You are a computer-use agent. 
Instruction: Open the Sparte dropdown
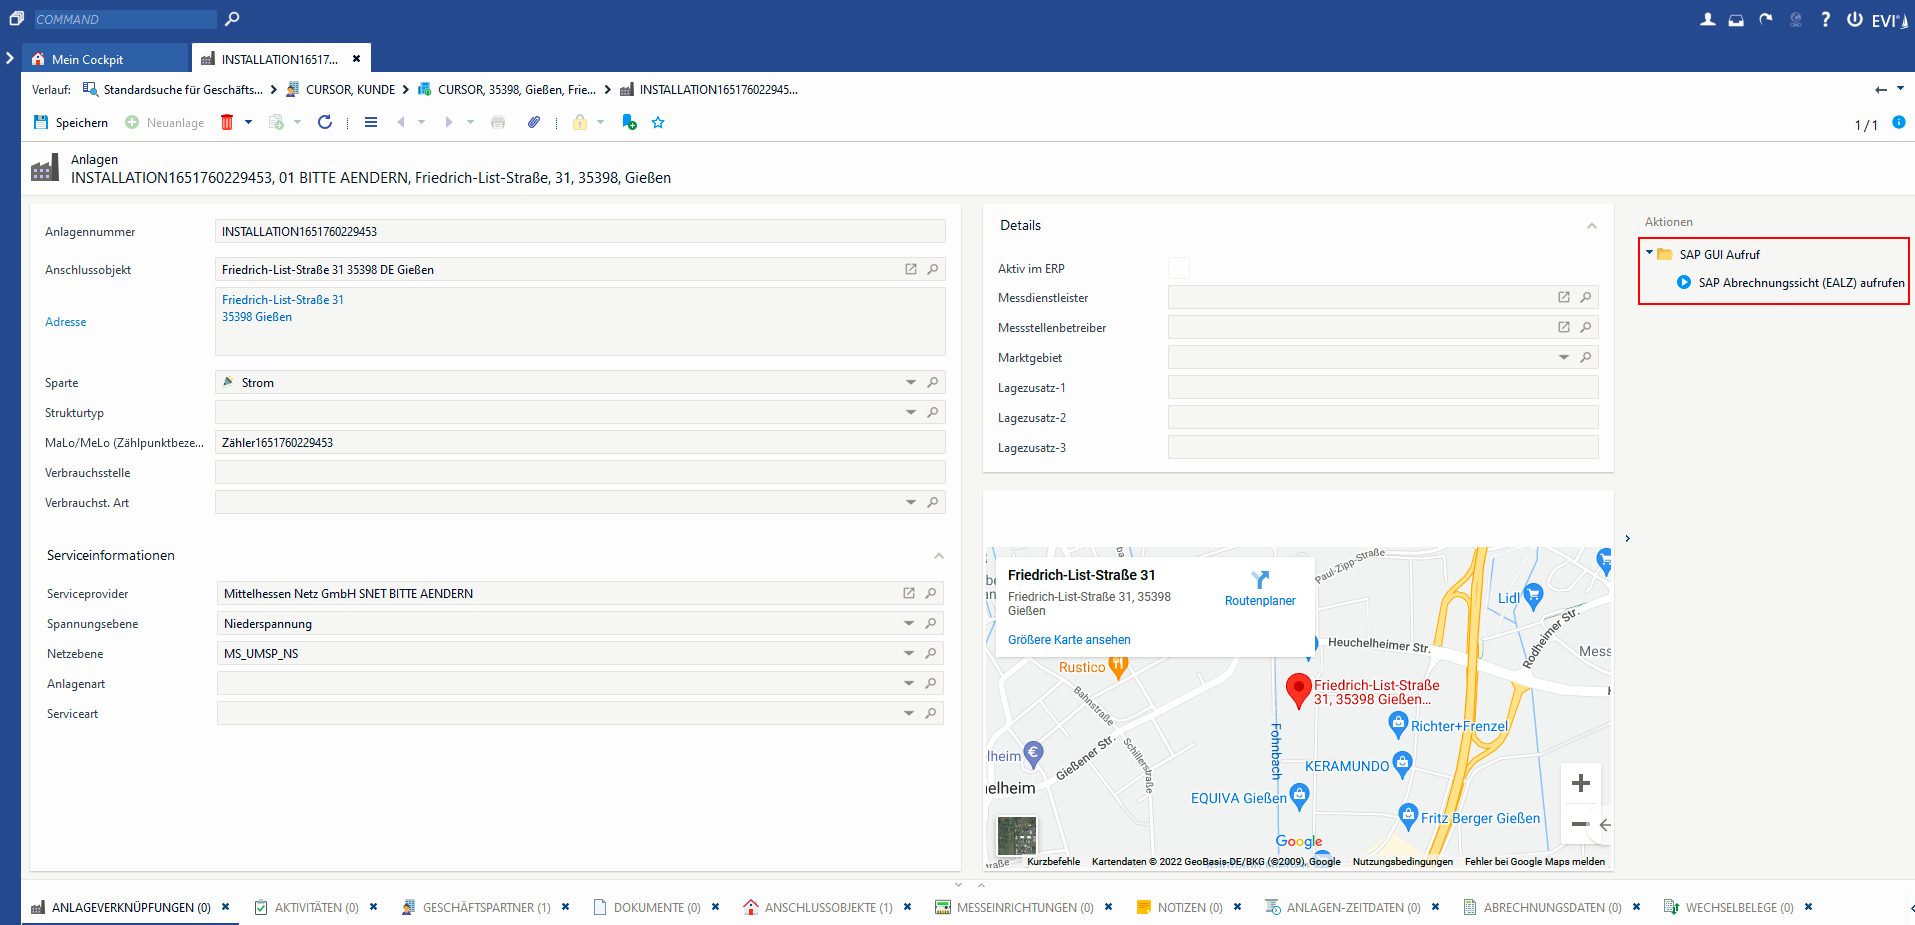[x=910, y=382]
